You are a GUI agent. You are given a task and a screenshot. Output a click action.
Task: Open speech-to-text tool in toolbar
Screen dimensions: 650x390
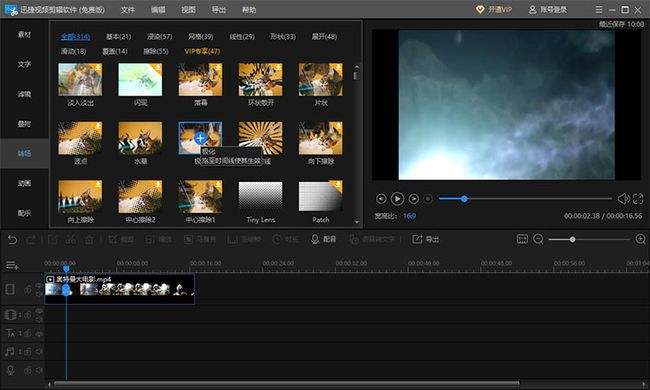(371, 240)
